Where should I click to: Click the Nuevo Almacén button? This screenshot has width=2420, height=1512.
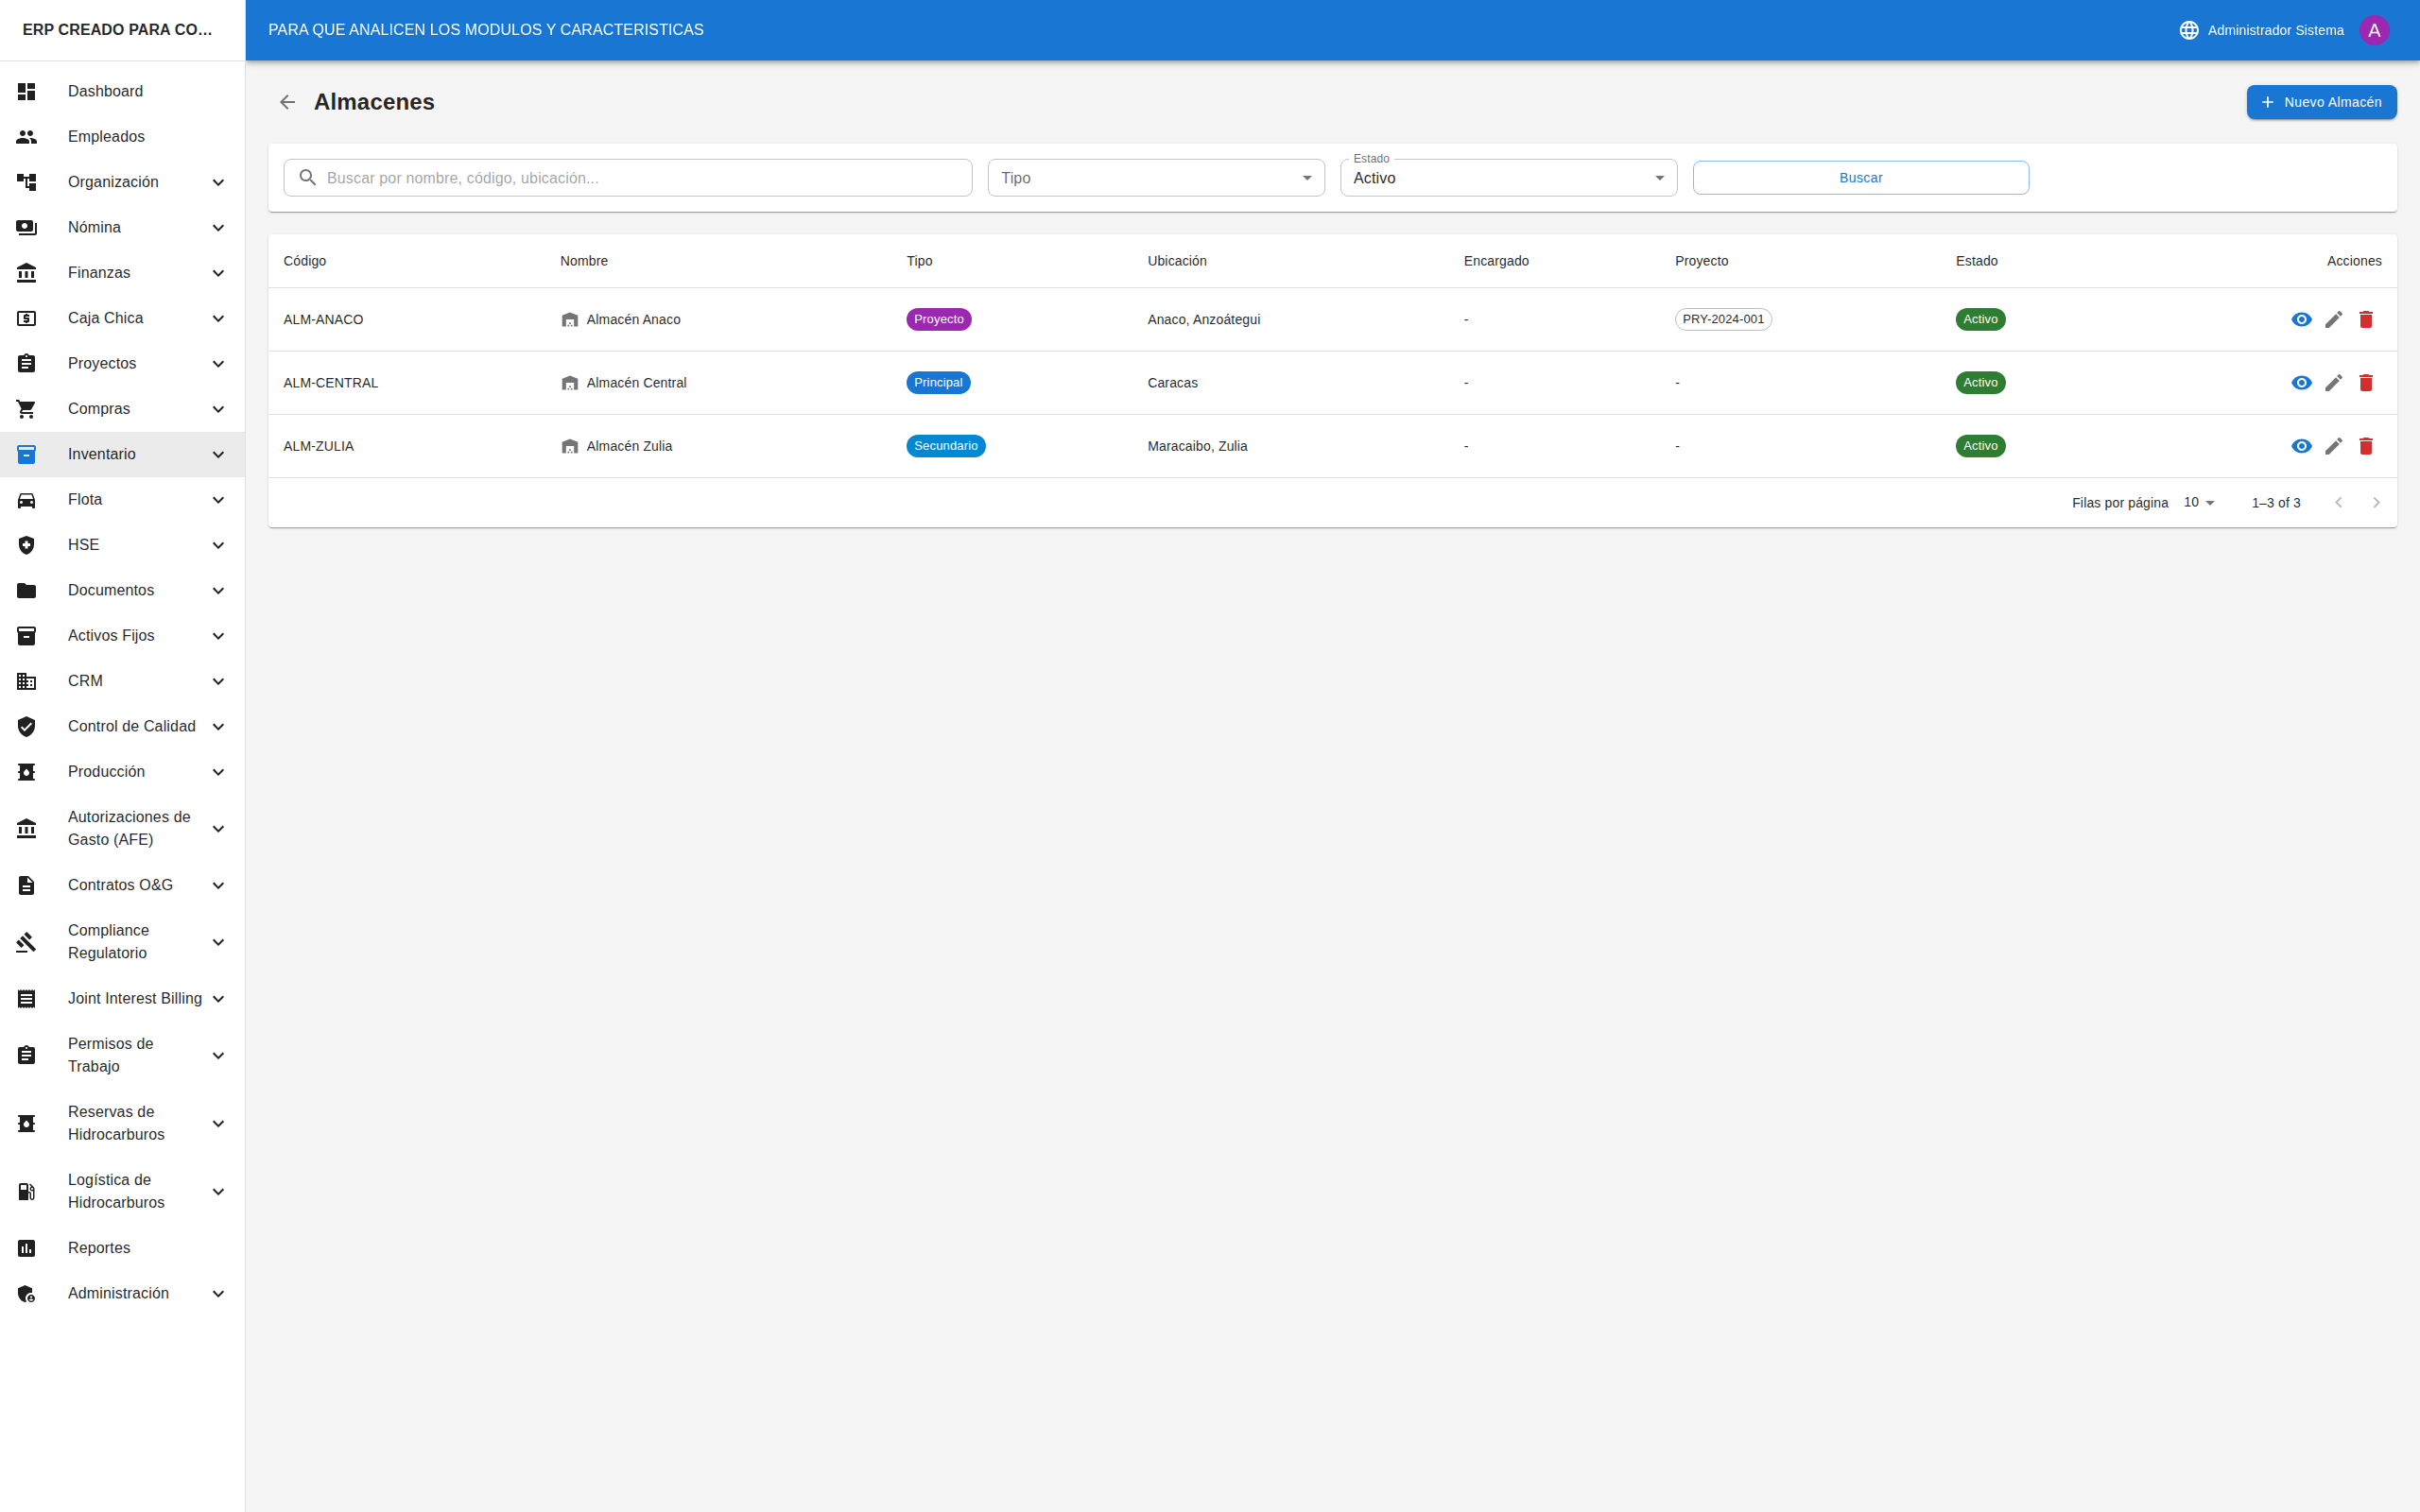(x=2320, y=102)
